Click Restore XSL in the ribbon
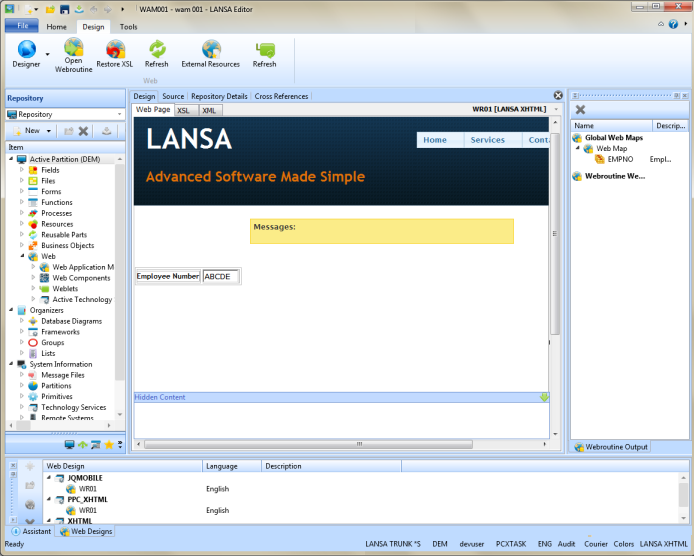 [115, 54]
